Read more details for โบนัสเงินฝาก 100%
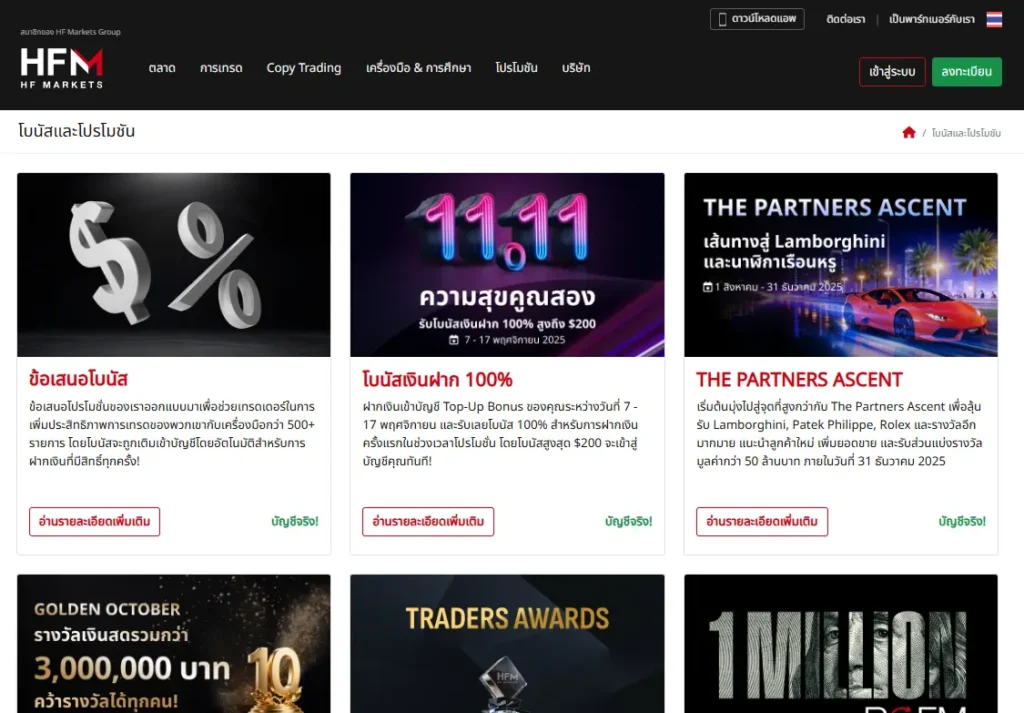1024x713 pixels. coord(428,522)
